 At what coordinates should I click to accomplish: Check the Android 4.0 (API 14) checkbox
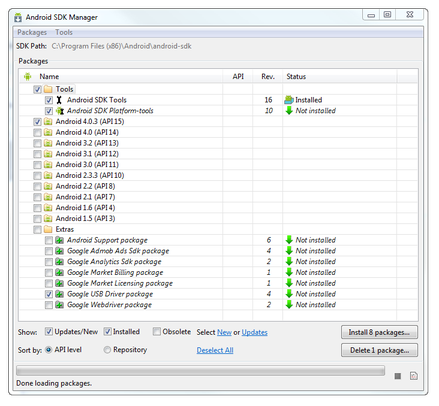(x=37, y=132)
